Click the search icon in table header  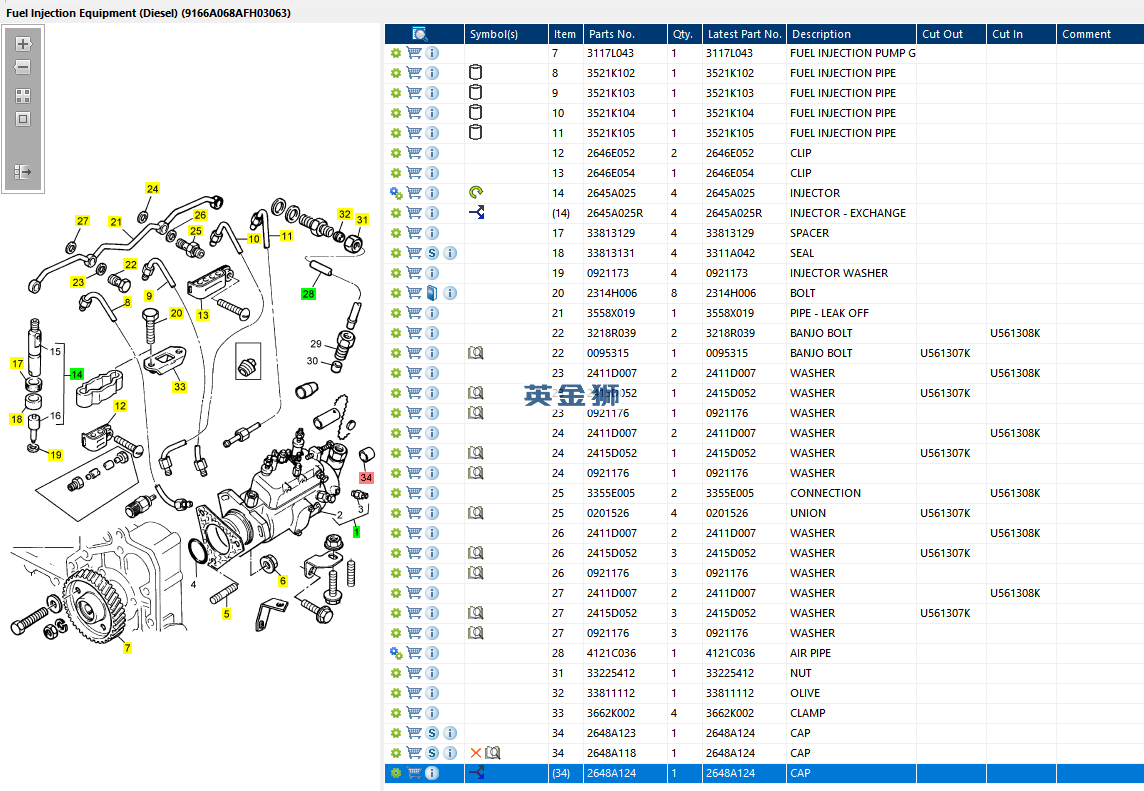pos(420,34)
